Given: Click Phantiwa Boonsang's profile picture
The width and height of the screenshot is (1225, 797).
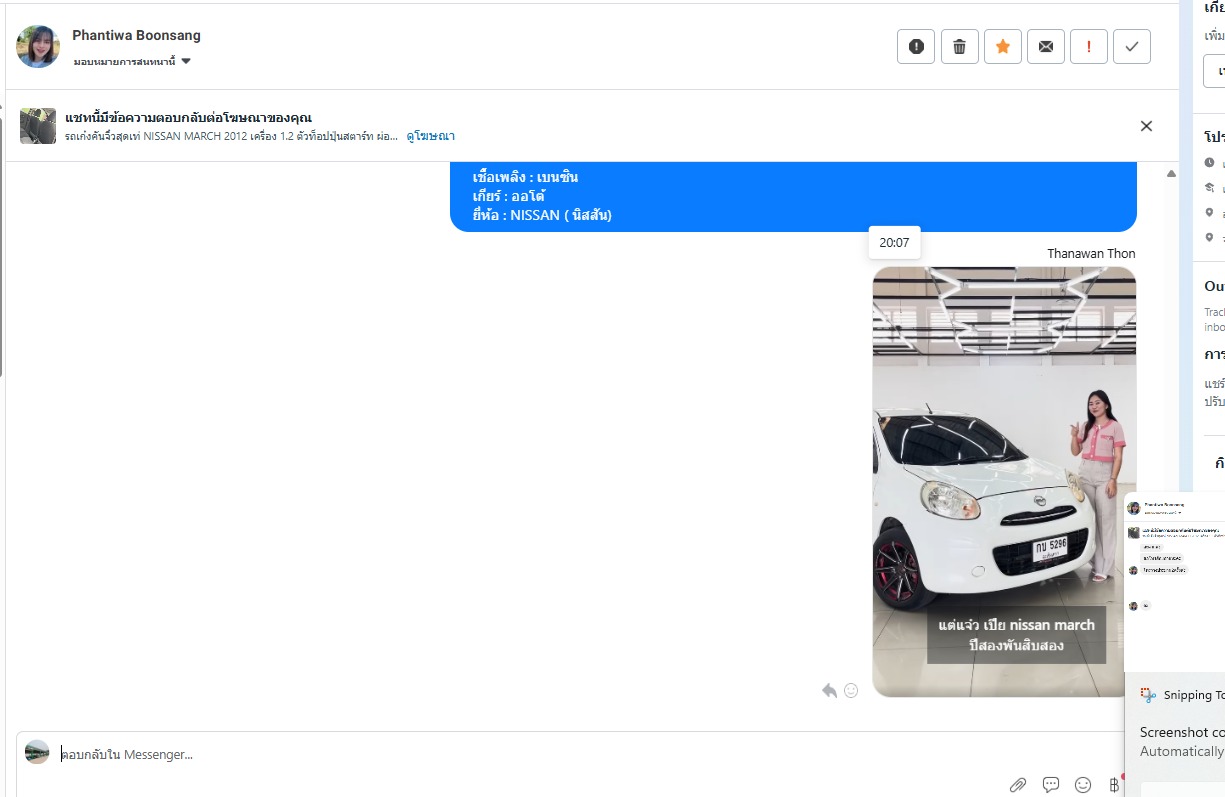Looking at the screenshot, I should pyautogui.click(x=38, y=46).
